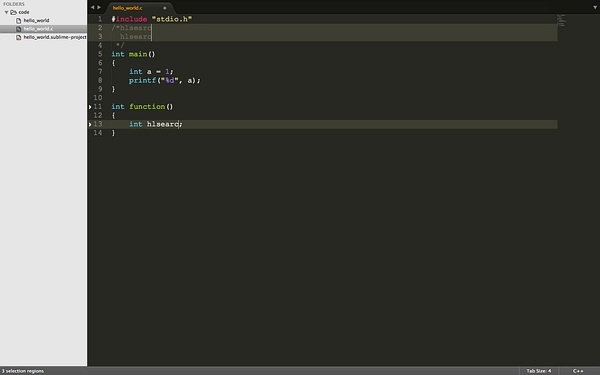Open the tab list dropdown arrow
This screenshot has width=600, height=375.
(x=595, y=7)
